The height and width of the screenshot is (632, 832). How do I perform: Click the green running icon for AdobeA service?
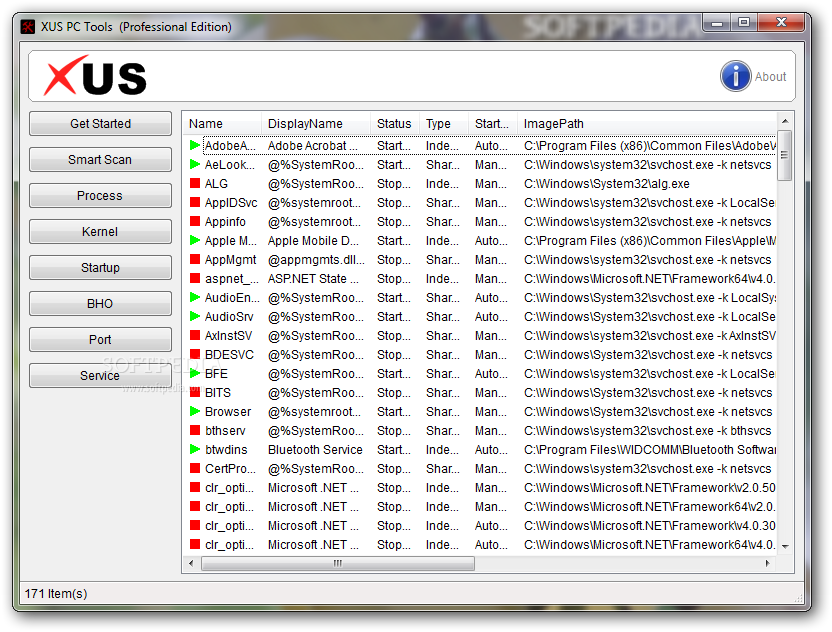point(195,145)
